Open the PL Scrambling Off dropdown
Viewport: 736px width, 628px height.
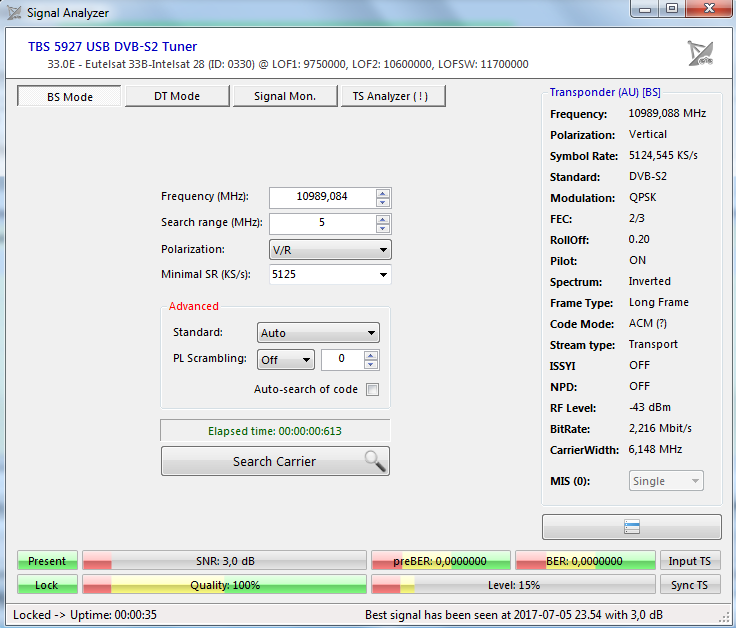[286, 360]
